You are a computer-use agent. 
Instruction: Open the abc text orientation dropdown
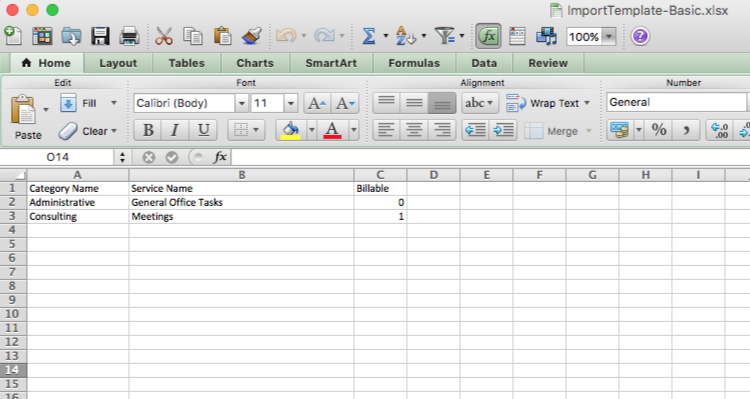tap(480, 103)
